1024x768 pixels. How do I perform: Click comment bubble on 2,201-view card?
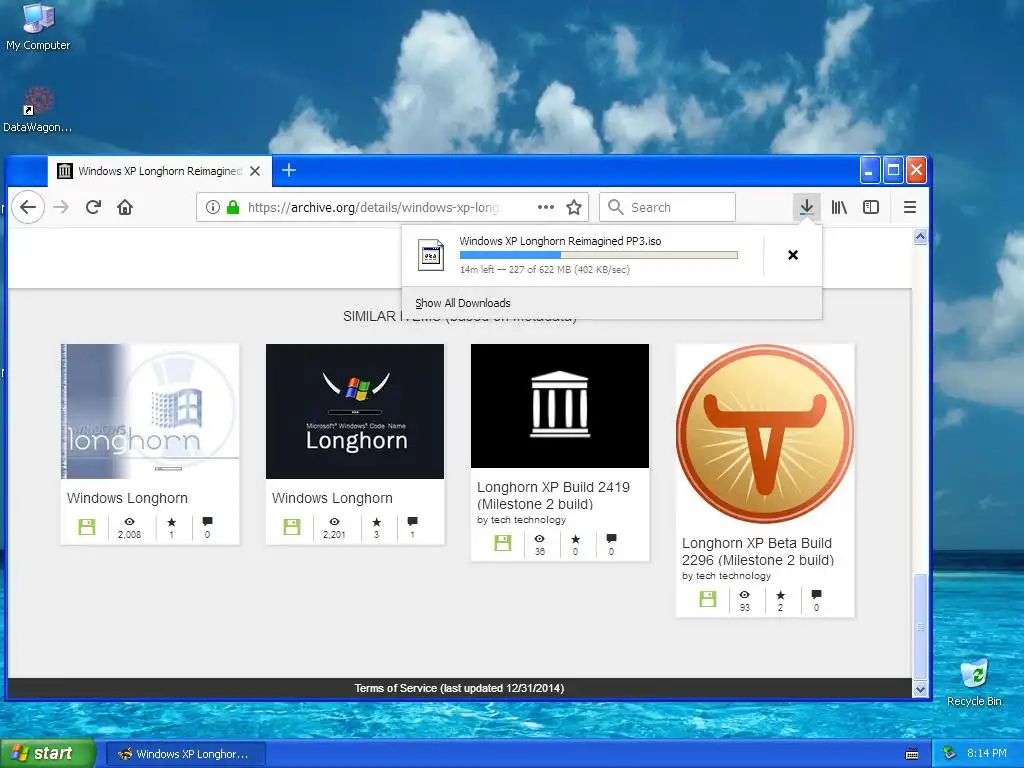[x=413, y=522]
